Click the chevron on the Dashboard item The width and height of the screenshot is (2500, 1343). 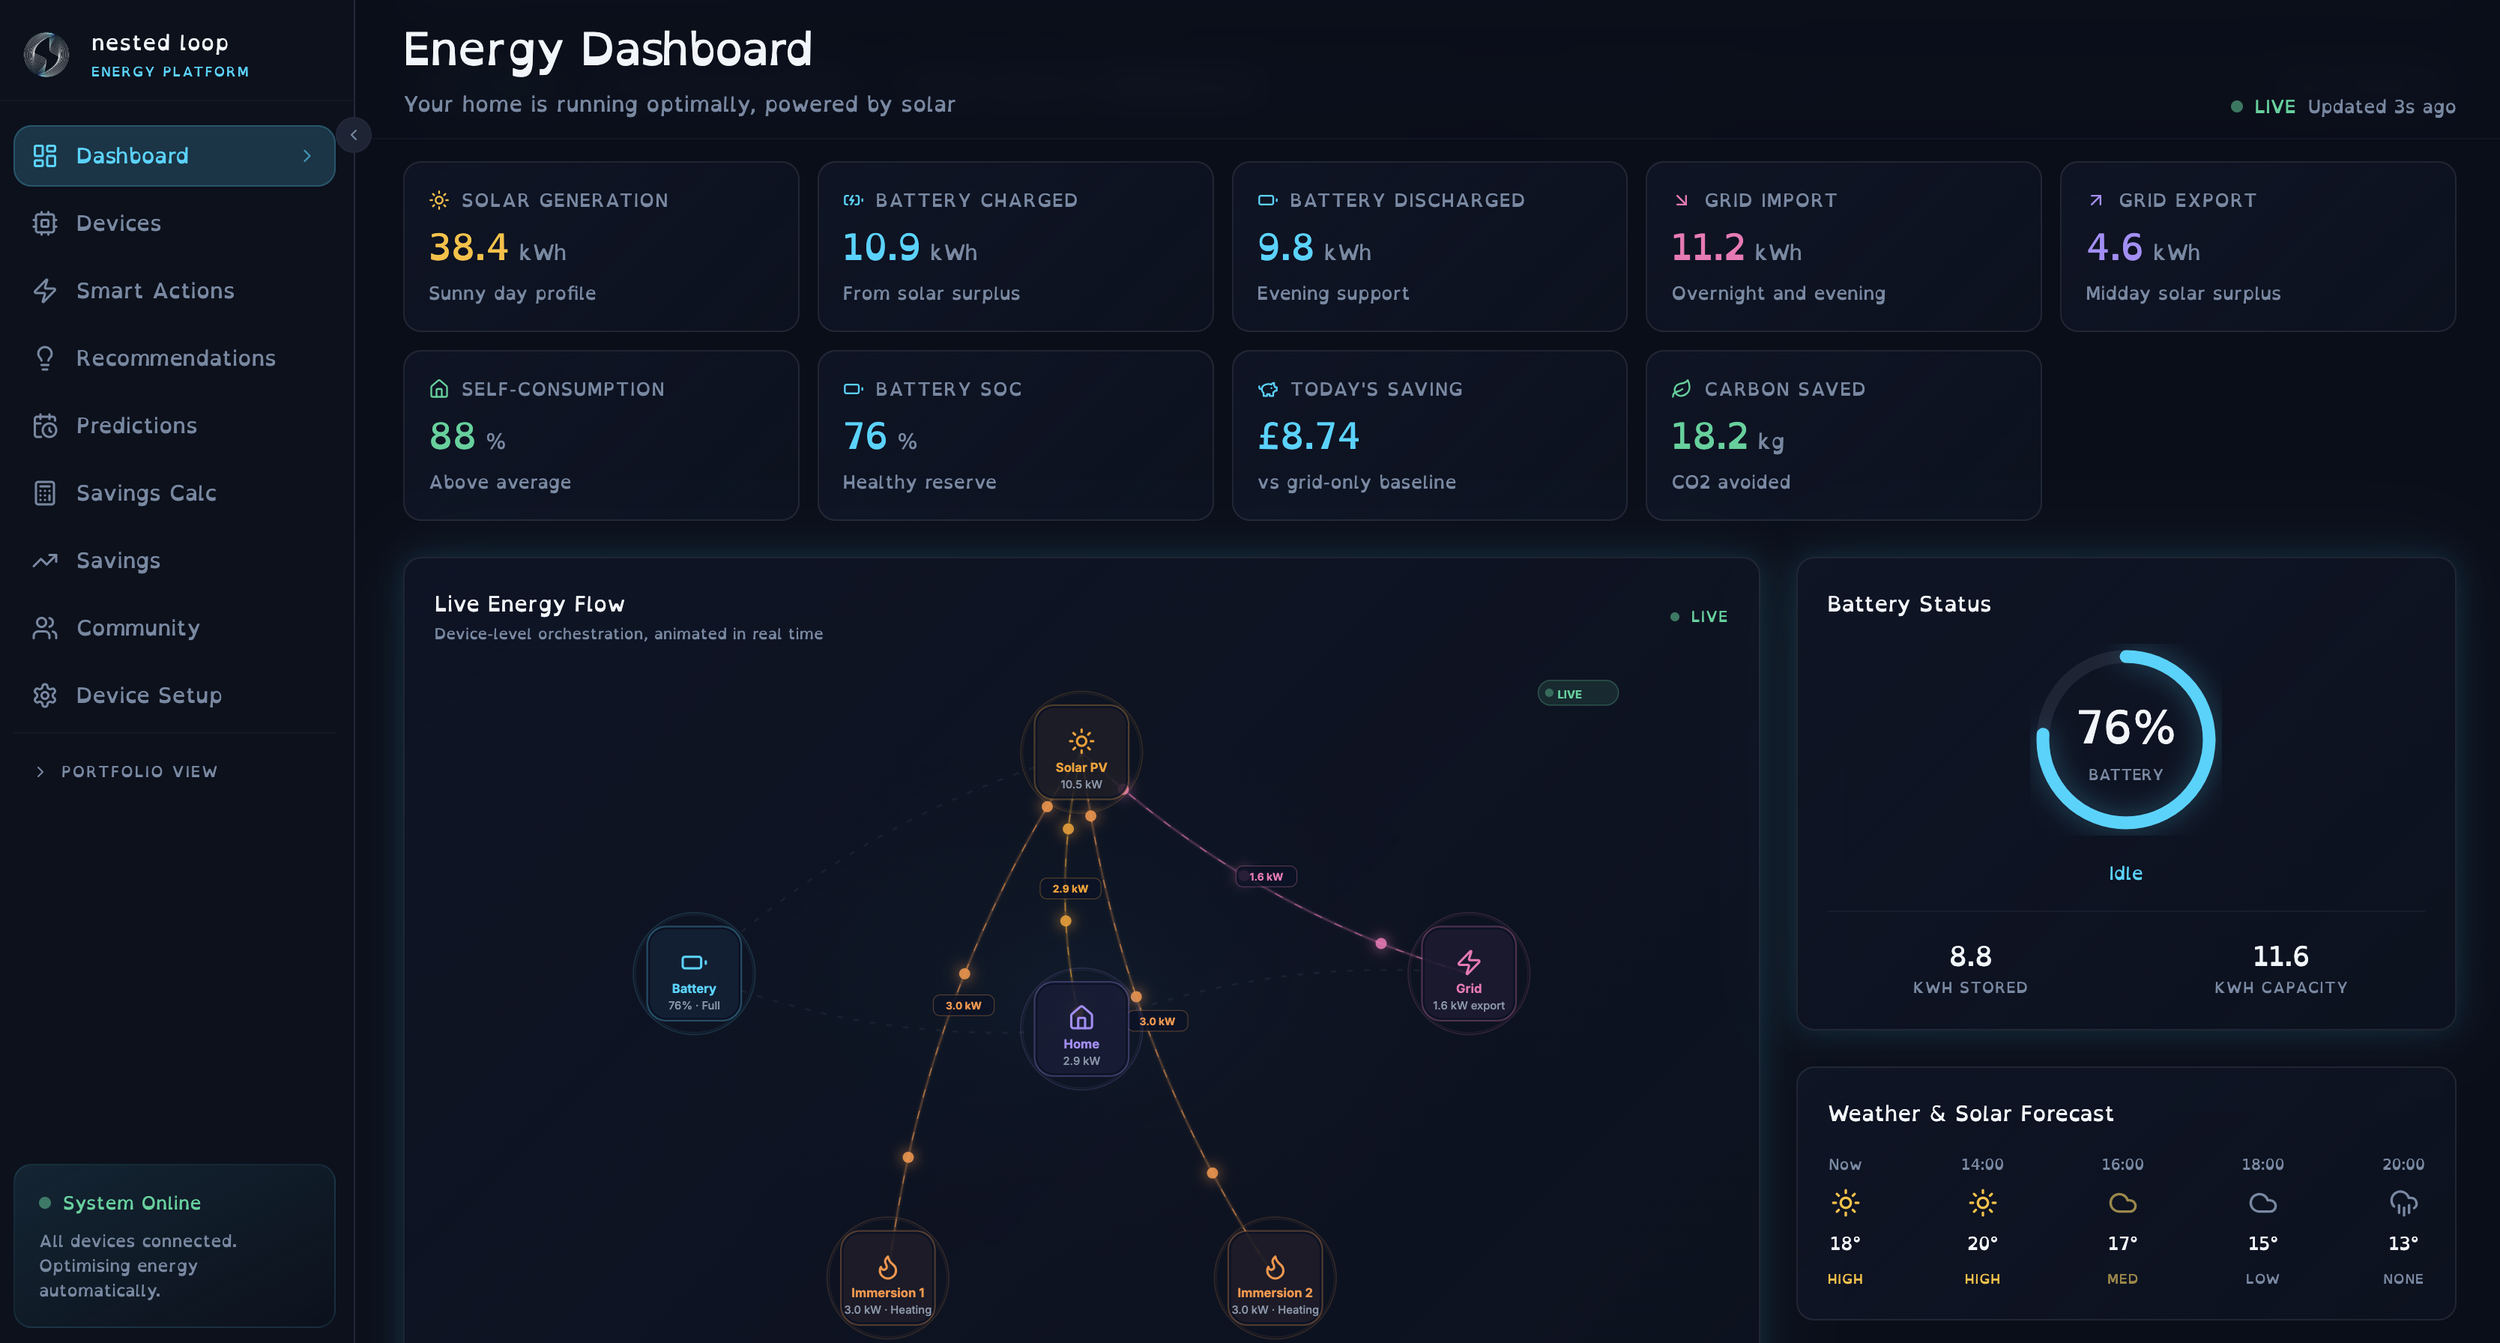(x=307, y=156)
